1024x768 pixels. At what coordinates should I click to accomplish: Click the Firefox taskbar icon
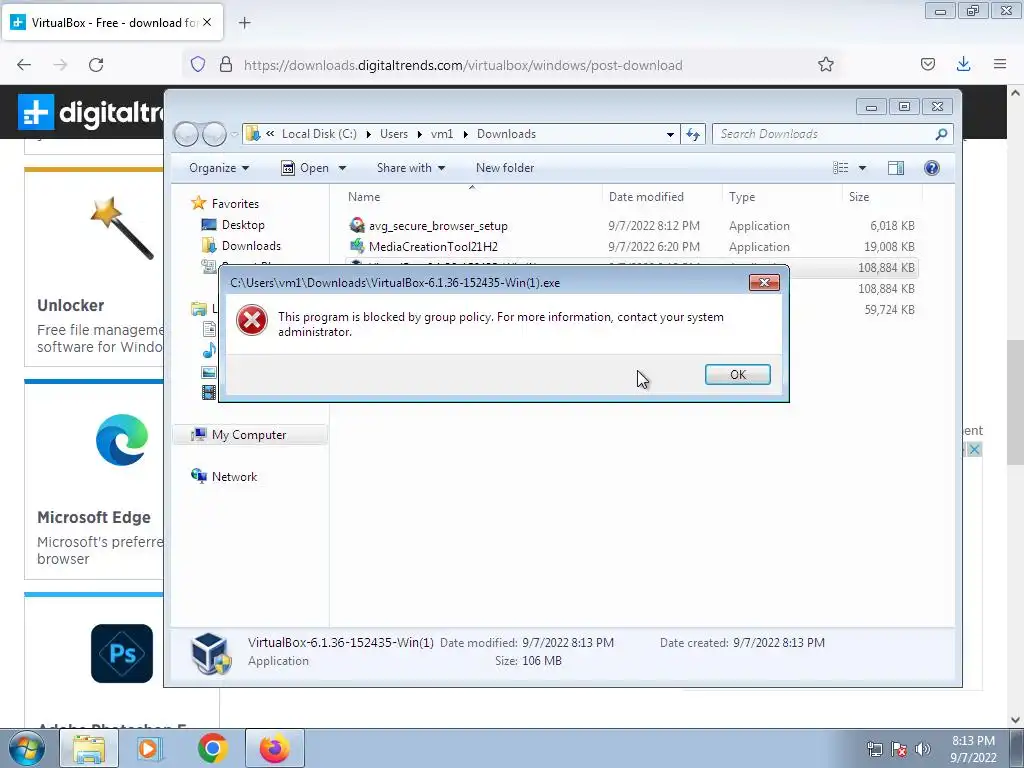click(x=275, y=748)
